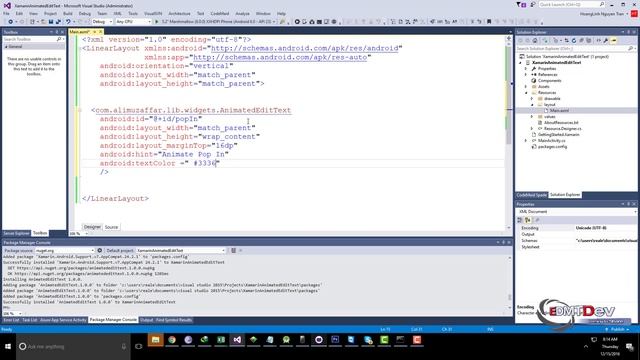640x360 pixels.
Task: Open Chrome from the taskbar
Action: pos(172,340)
